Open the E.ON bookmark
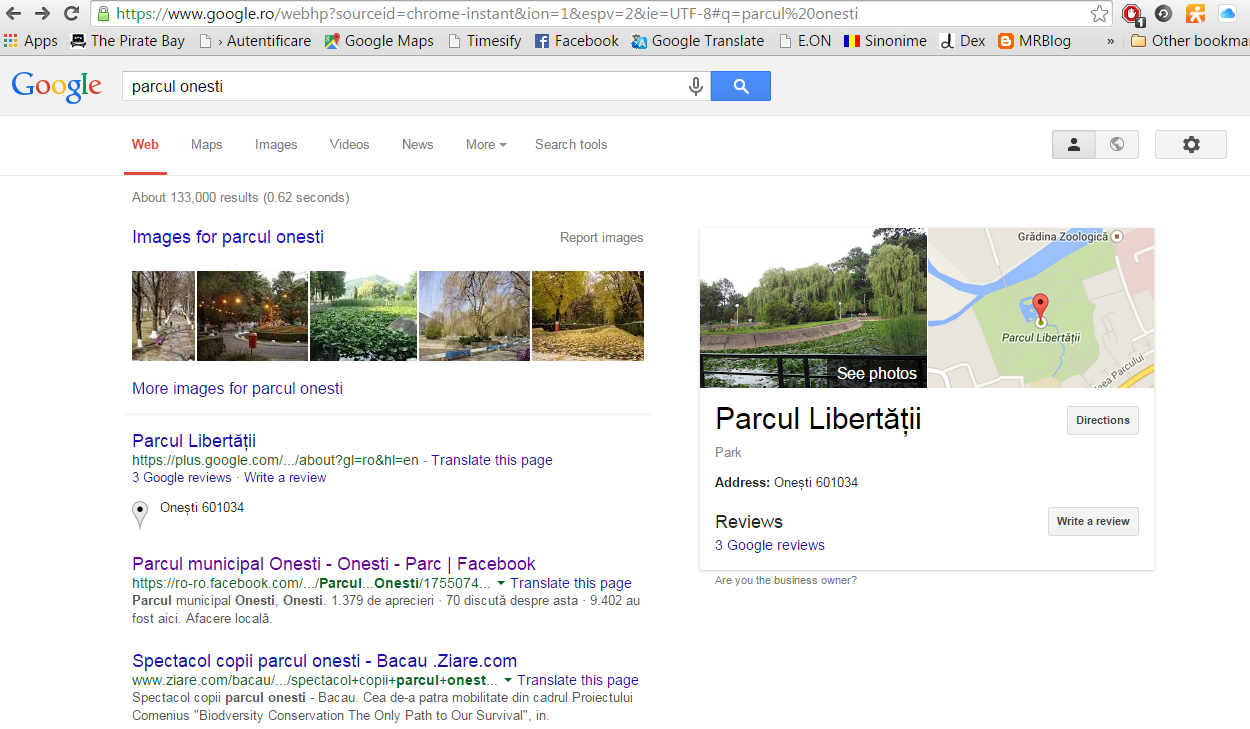Viewport: 1250px width, 729px height. [x=804, y=41]
